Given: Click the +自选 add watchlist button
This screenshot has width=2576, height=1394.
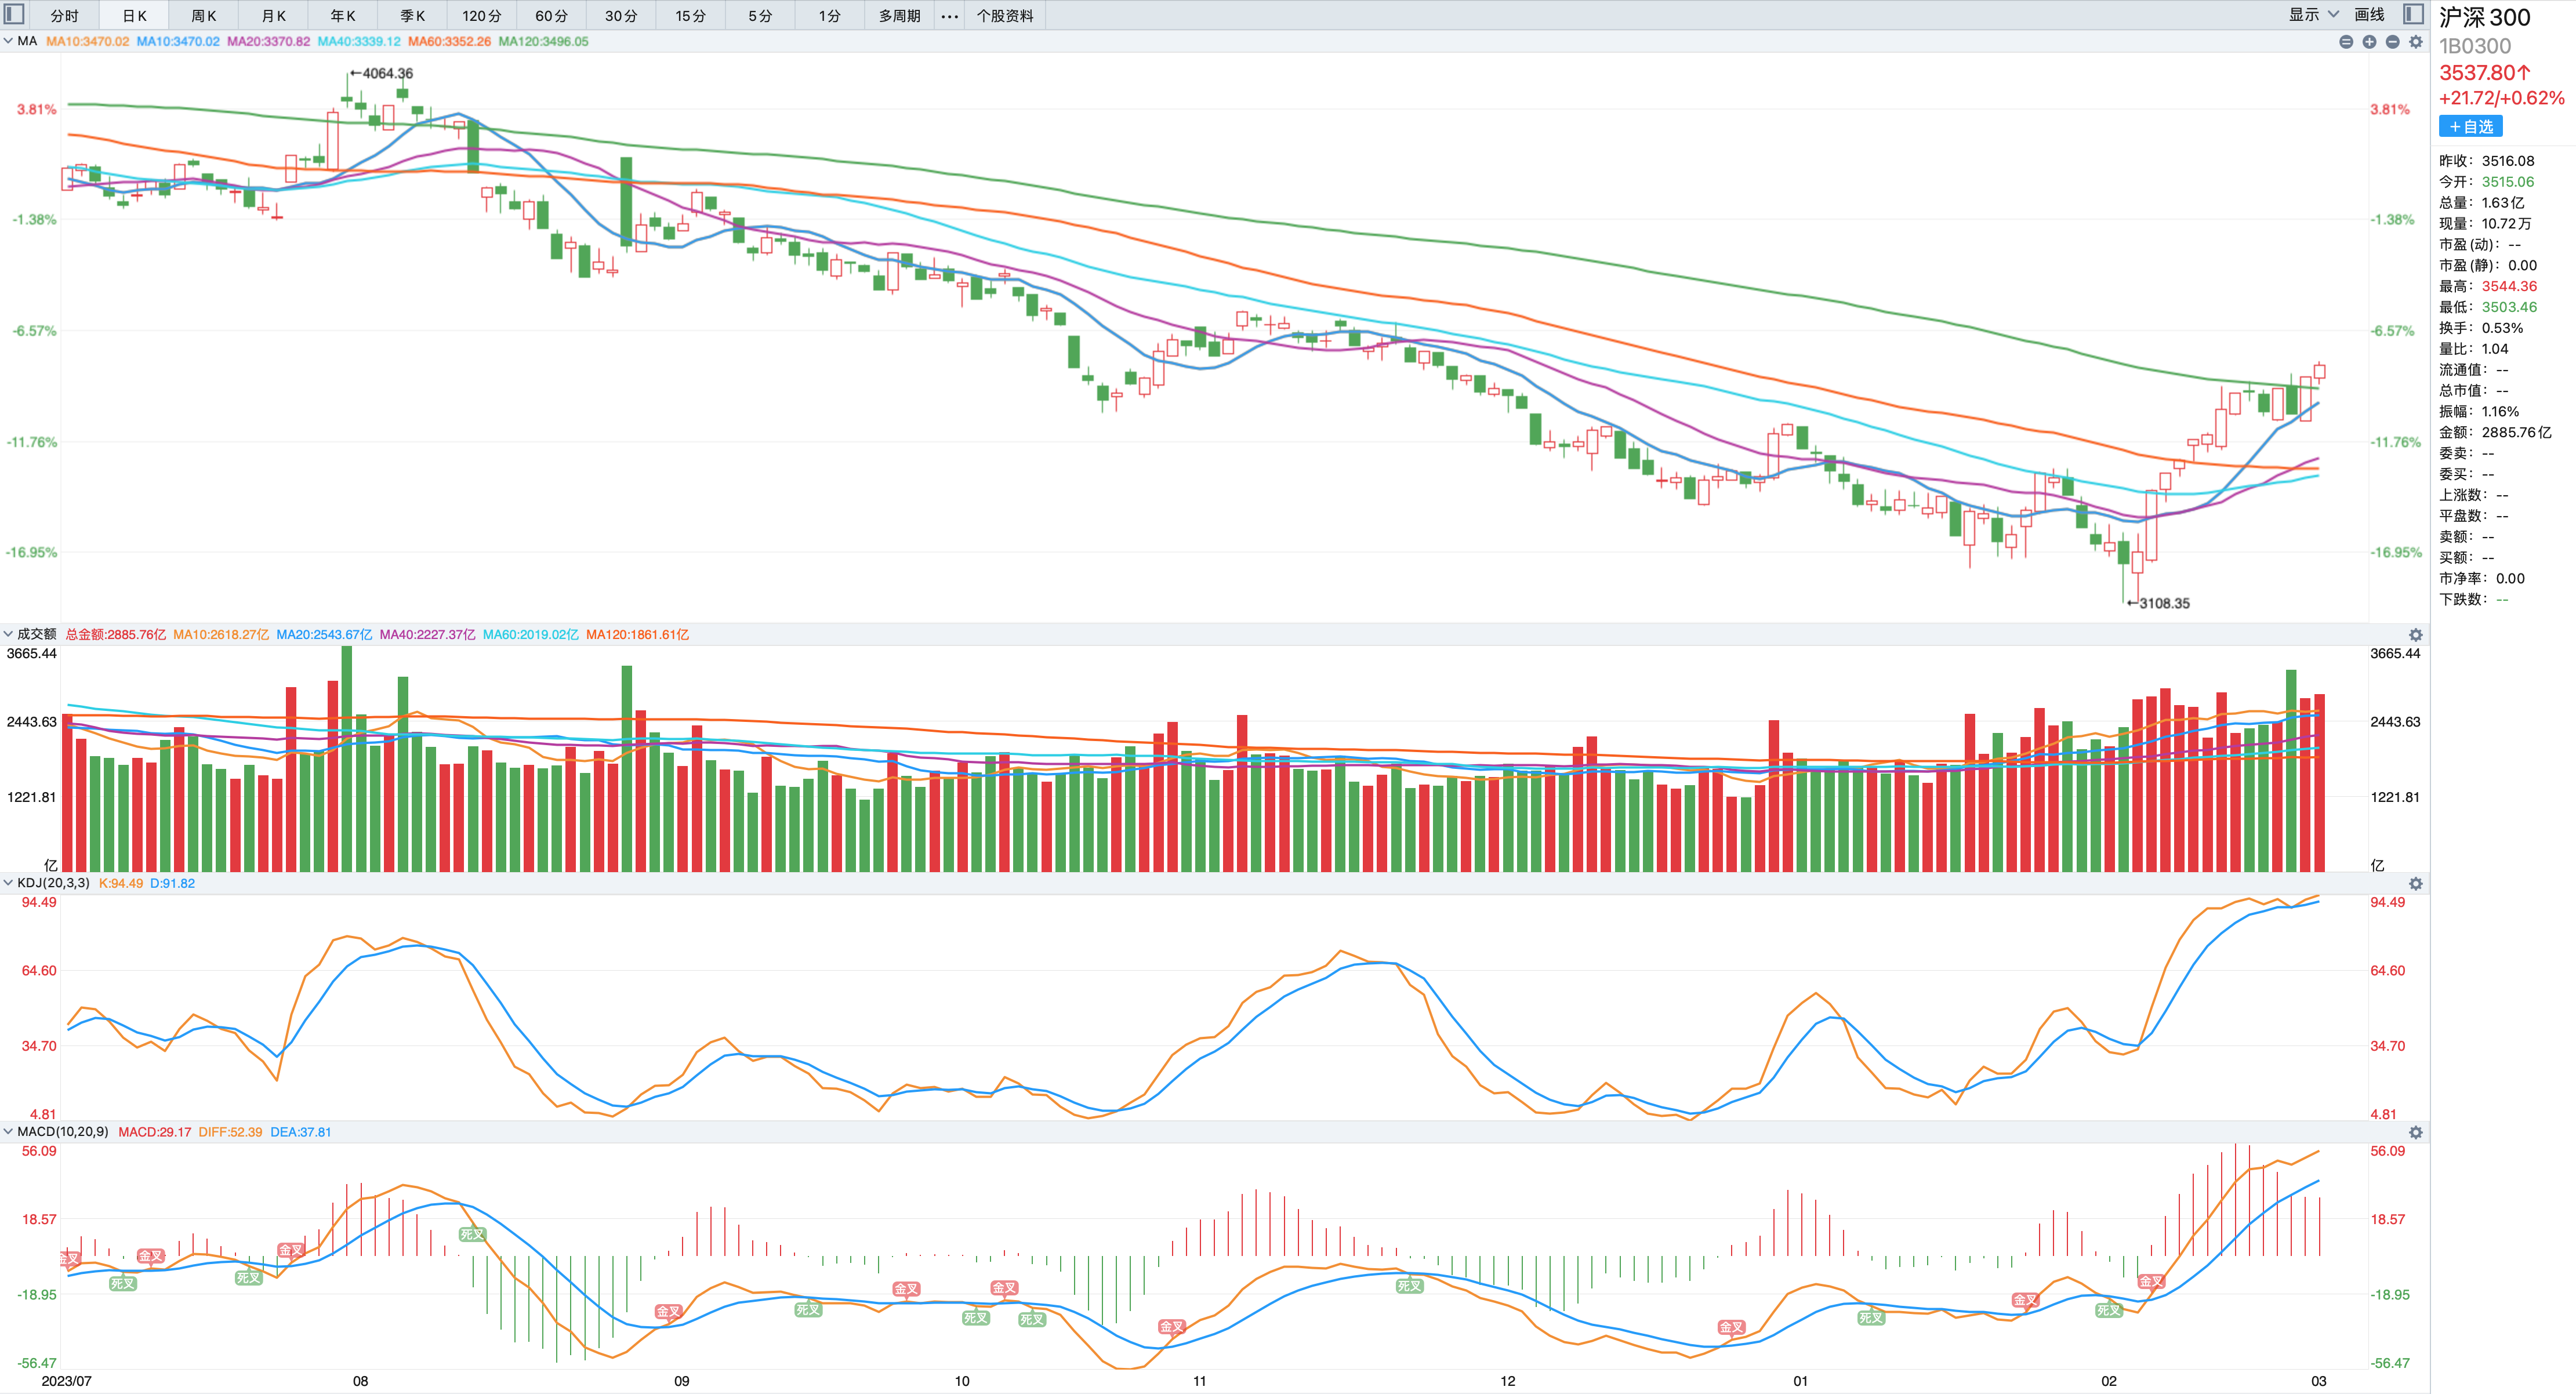Looking at the screenshot, I should click(2470, 126).
